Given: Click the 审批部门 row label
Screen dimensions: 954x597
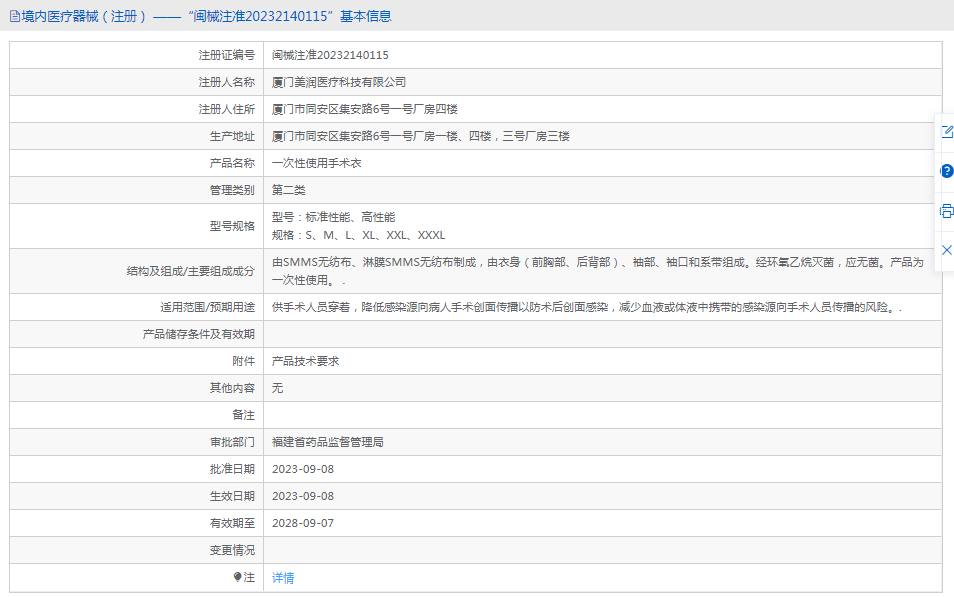Looking at the screenshot, I should [232, 442].
